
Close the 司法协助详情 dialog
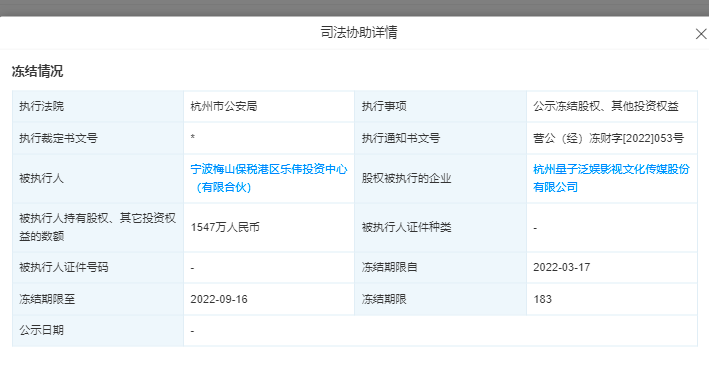pos(701,34)
